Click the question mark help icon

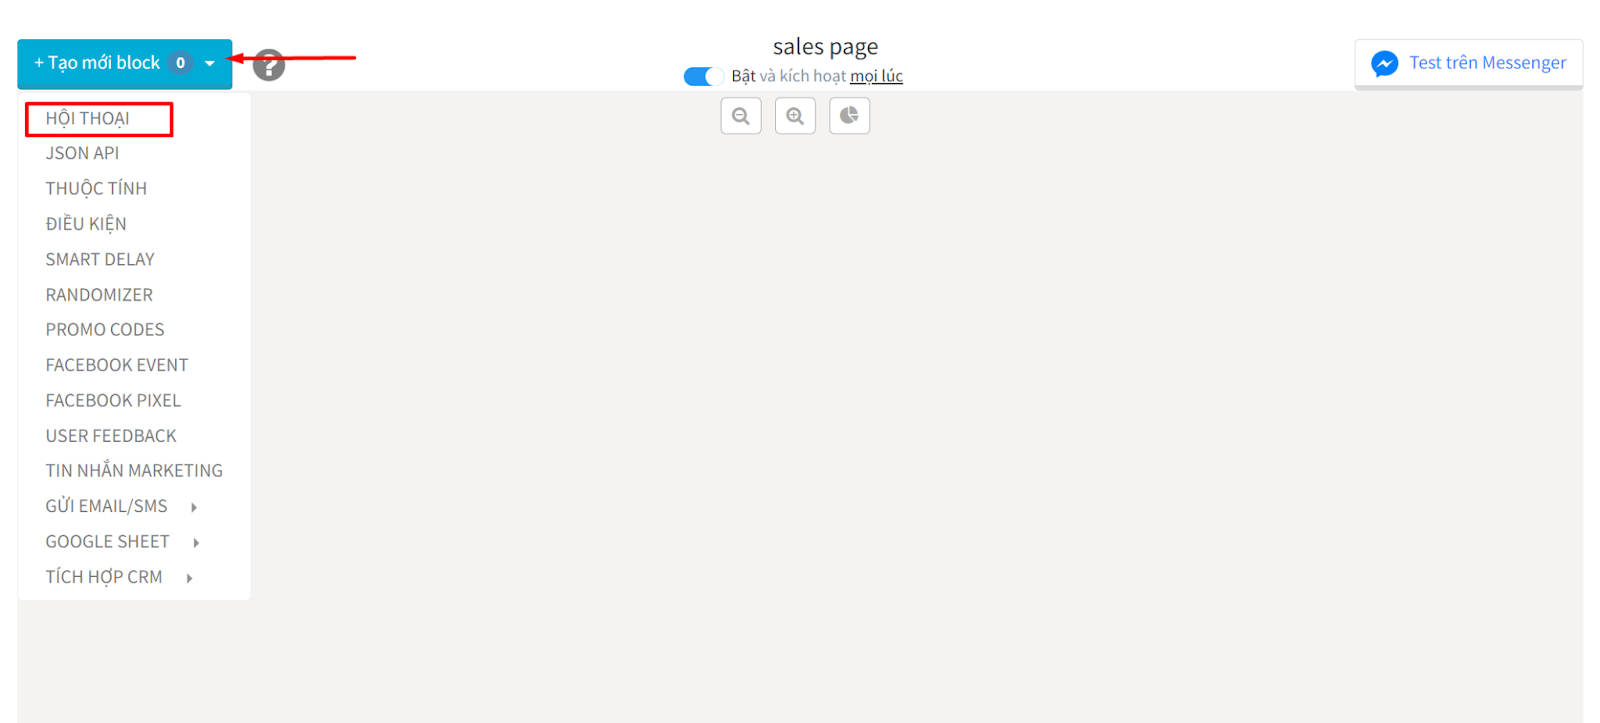268,65
